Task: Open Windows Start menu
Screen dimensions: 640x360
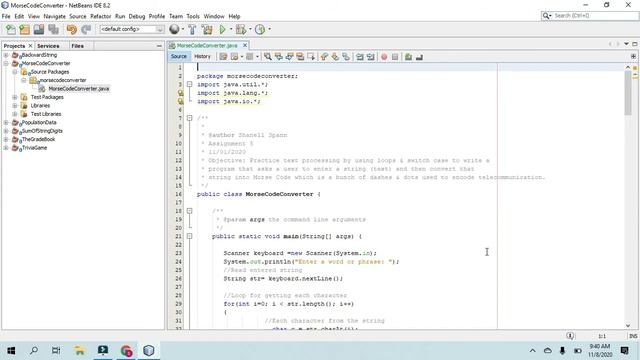Action: click(x=11, y=350)
